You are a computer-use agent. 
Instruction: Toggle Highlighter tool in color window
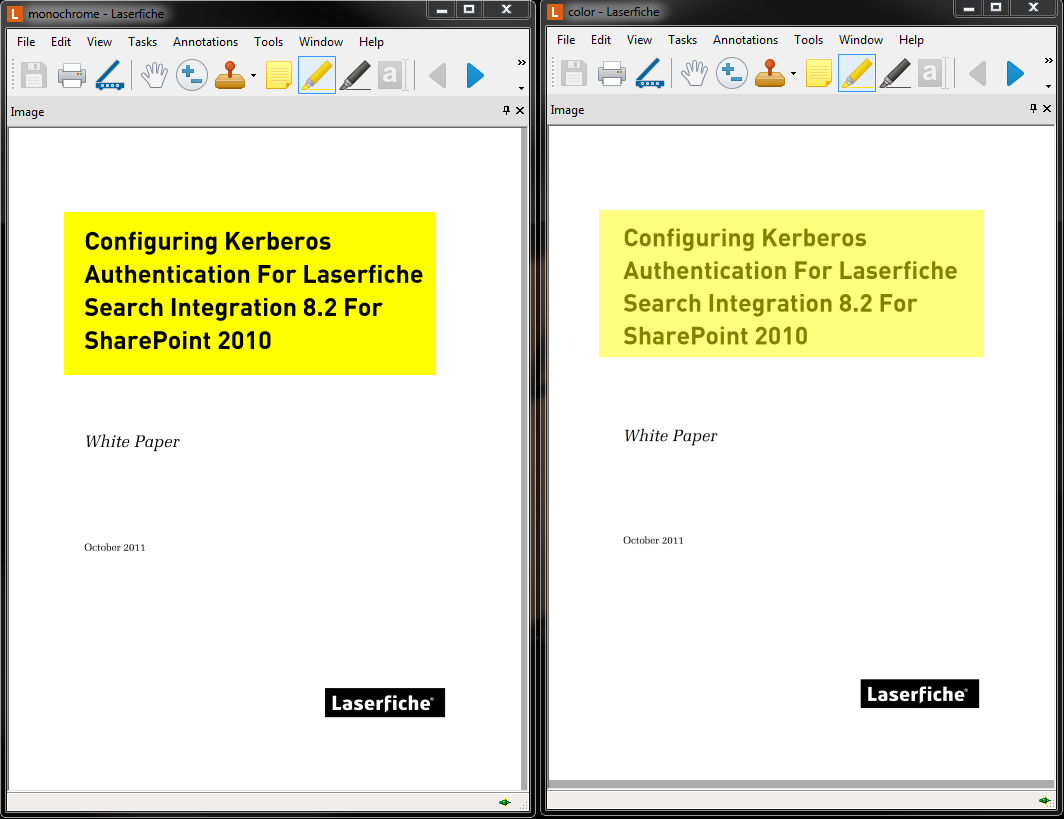(857, 73)
